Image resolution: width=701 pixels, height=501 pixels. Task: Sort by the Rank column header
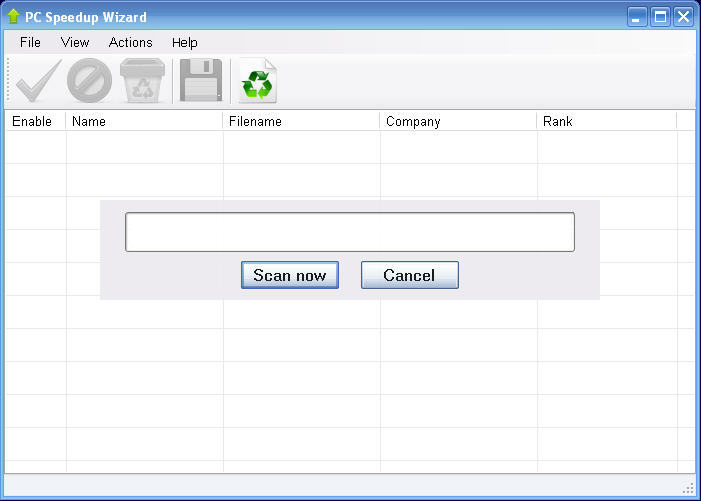click(607, 122)
